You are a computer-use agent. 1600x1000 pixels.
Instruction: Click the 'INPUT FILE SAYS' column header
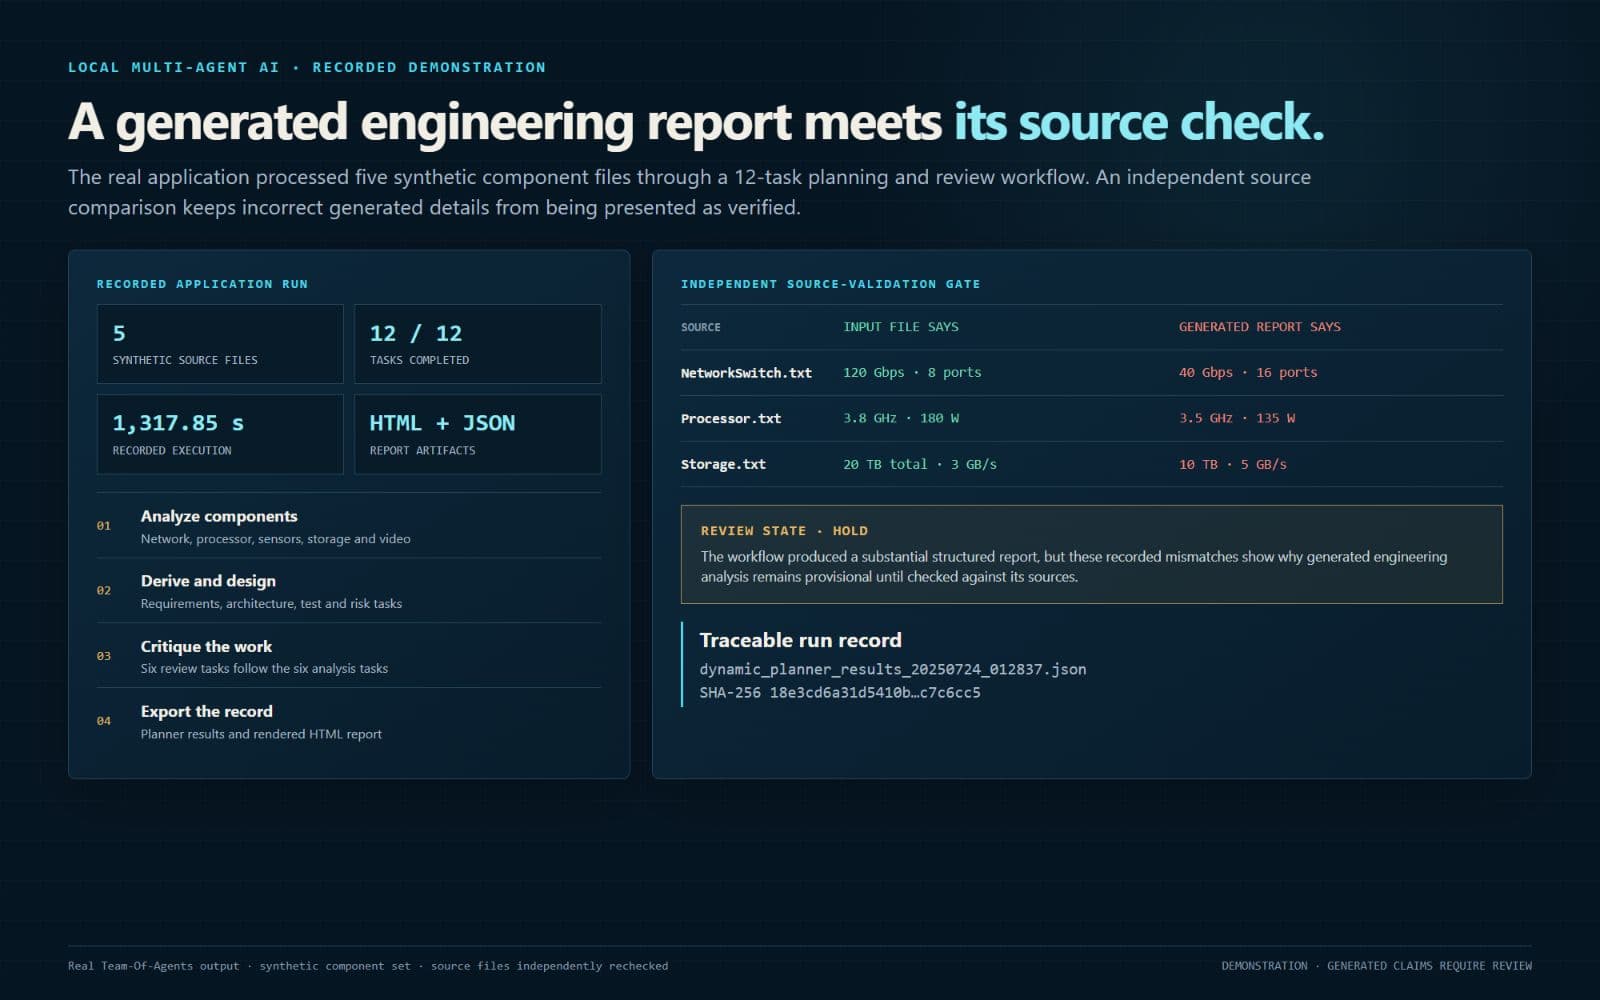(x=901, y=327)
